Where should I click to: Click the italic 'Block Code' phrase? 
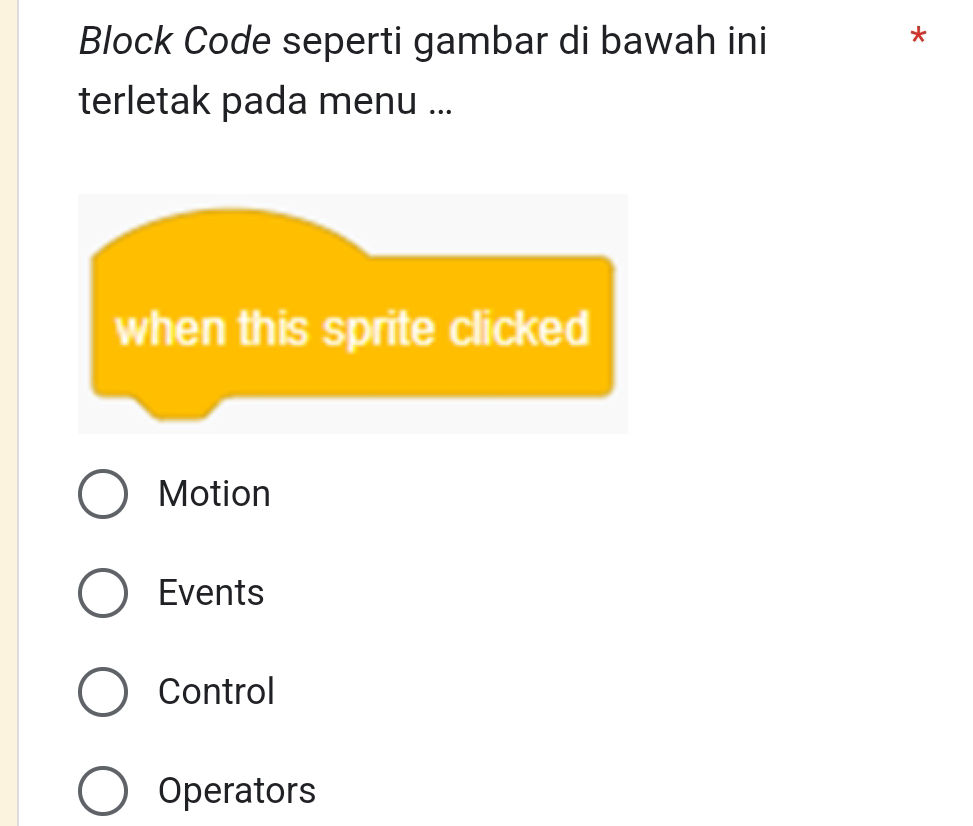click(x=173, y=41)
